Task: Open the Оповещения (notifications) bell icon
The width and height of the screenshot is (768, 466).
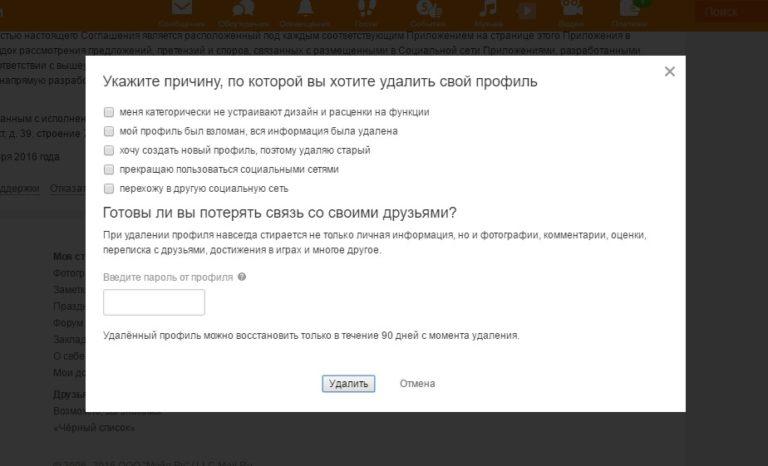Action: click(304, 9)
